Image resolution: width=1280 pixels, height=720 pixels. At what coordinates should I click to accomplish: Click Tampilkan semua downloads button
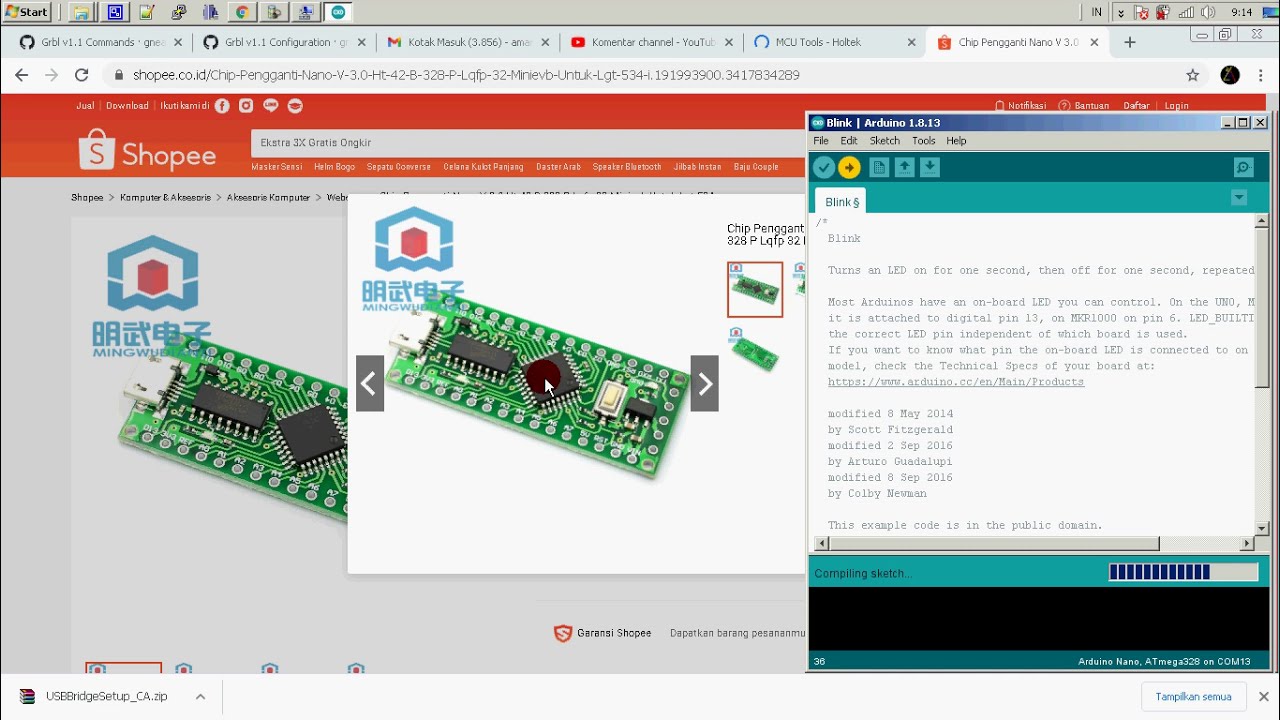coord(1193,696)
